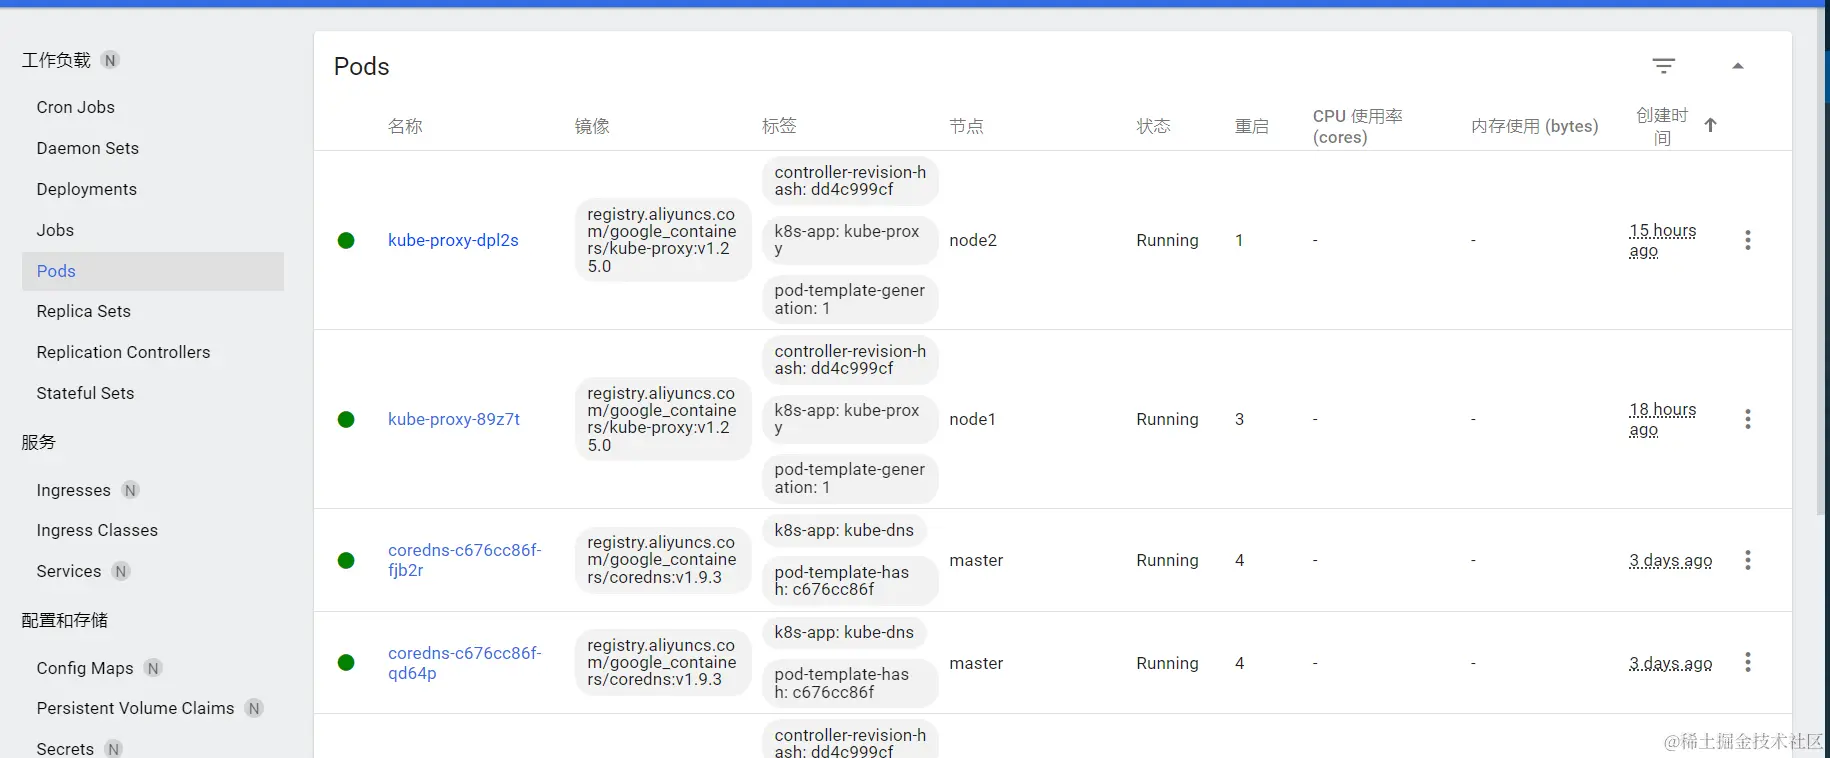Sort table by 名称 column header

point(405,126)
